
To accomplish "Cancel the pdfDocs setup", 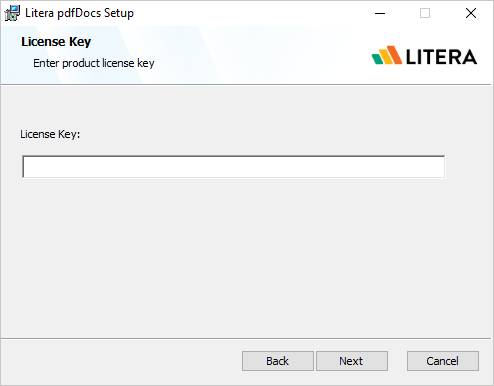I will pos(443,361).
